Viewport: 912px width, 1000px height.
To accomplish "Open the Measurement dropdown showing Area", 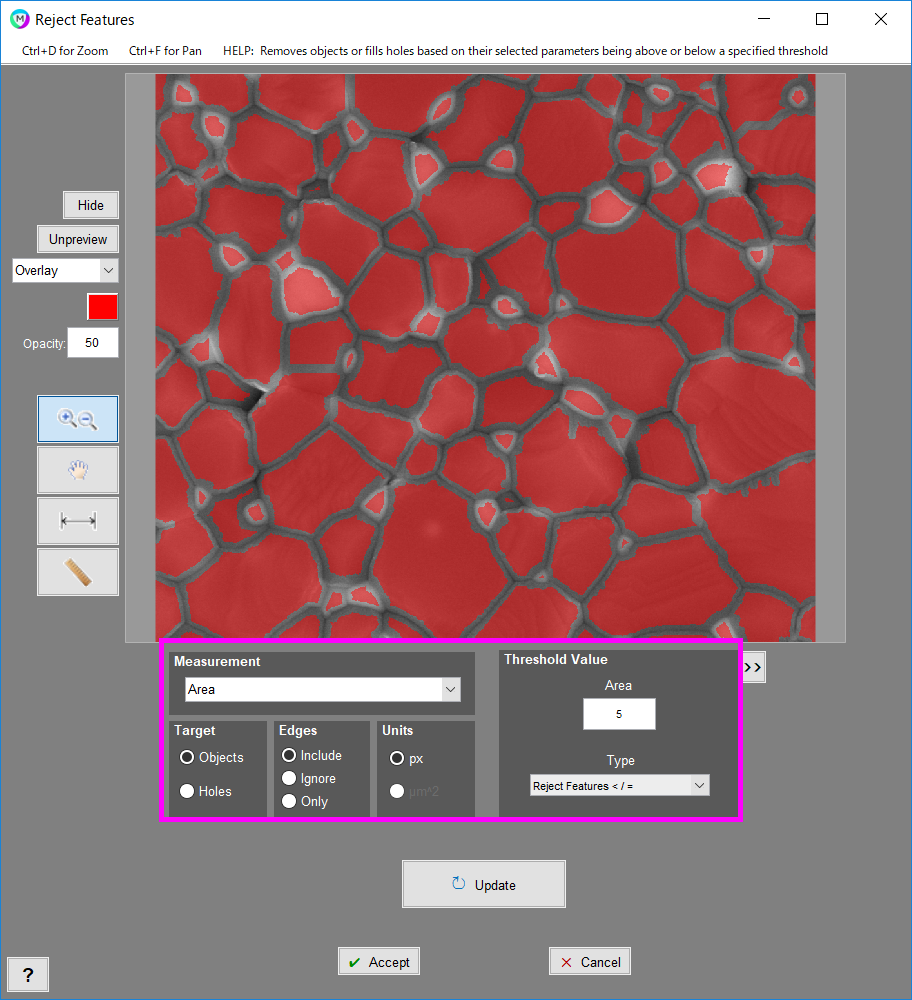I will point(323,689).
